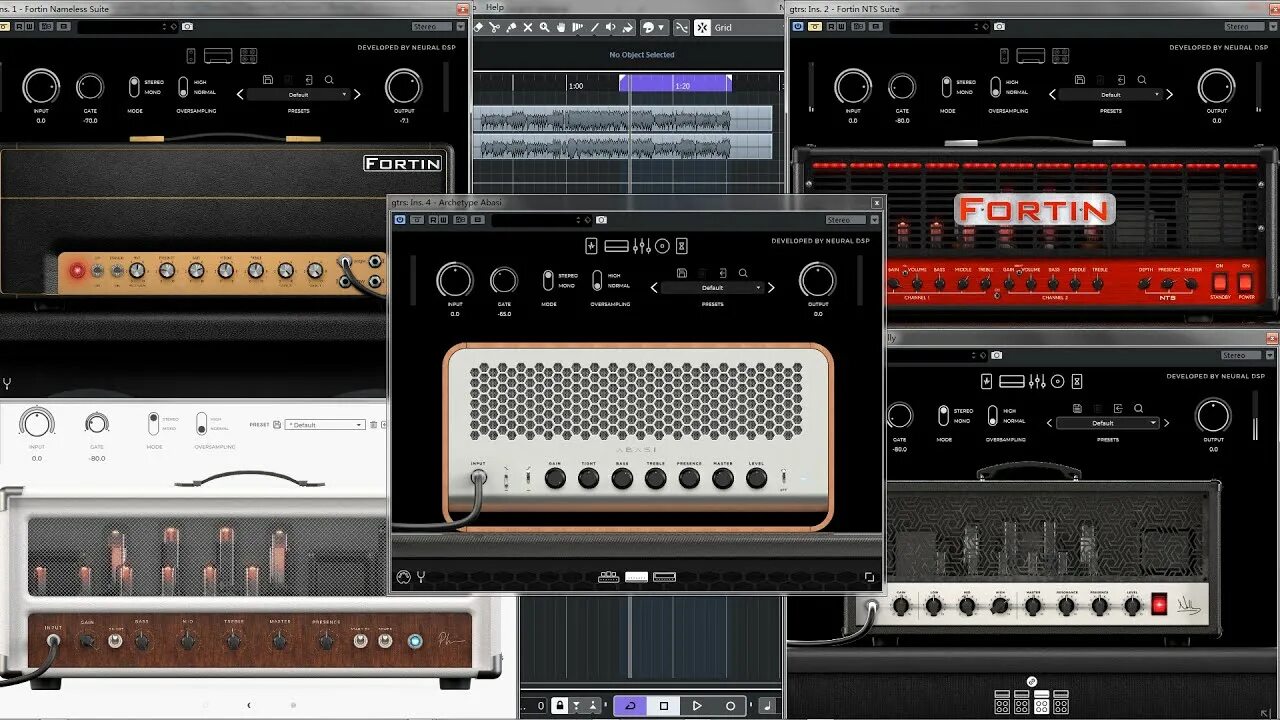
Task: Open the Default presets dropdown in Fortin NTS Suite
Action: pos(1111,95)
